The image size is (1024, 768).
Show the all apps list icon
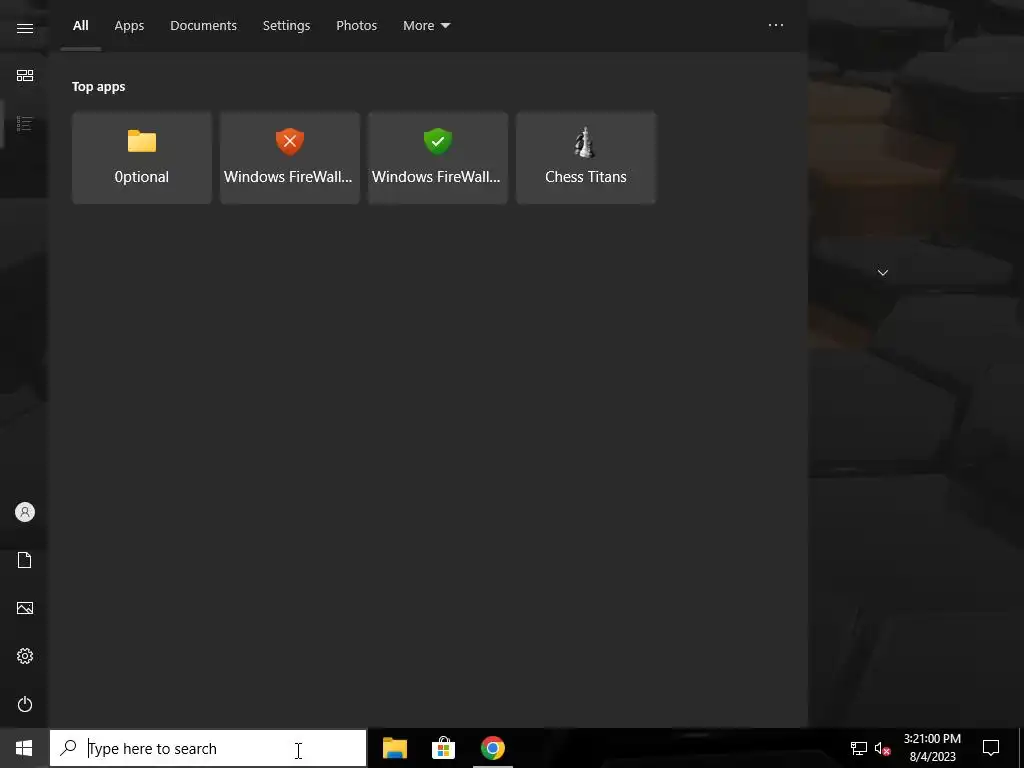[x=25, y=123]
